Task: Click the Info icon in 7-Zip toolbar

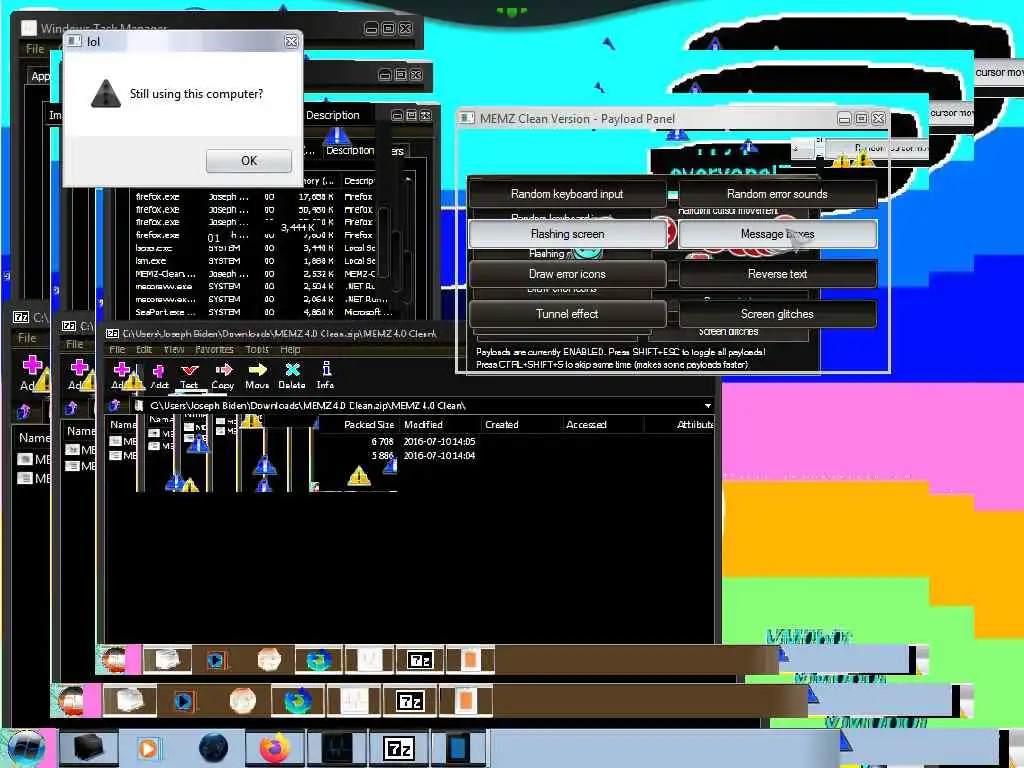Action: coord(326,369)
